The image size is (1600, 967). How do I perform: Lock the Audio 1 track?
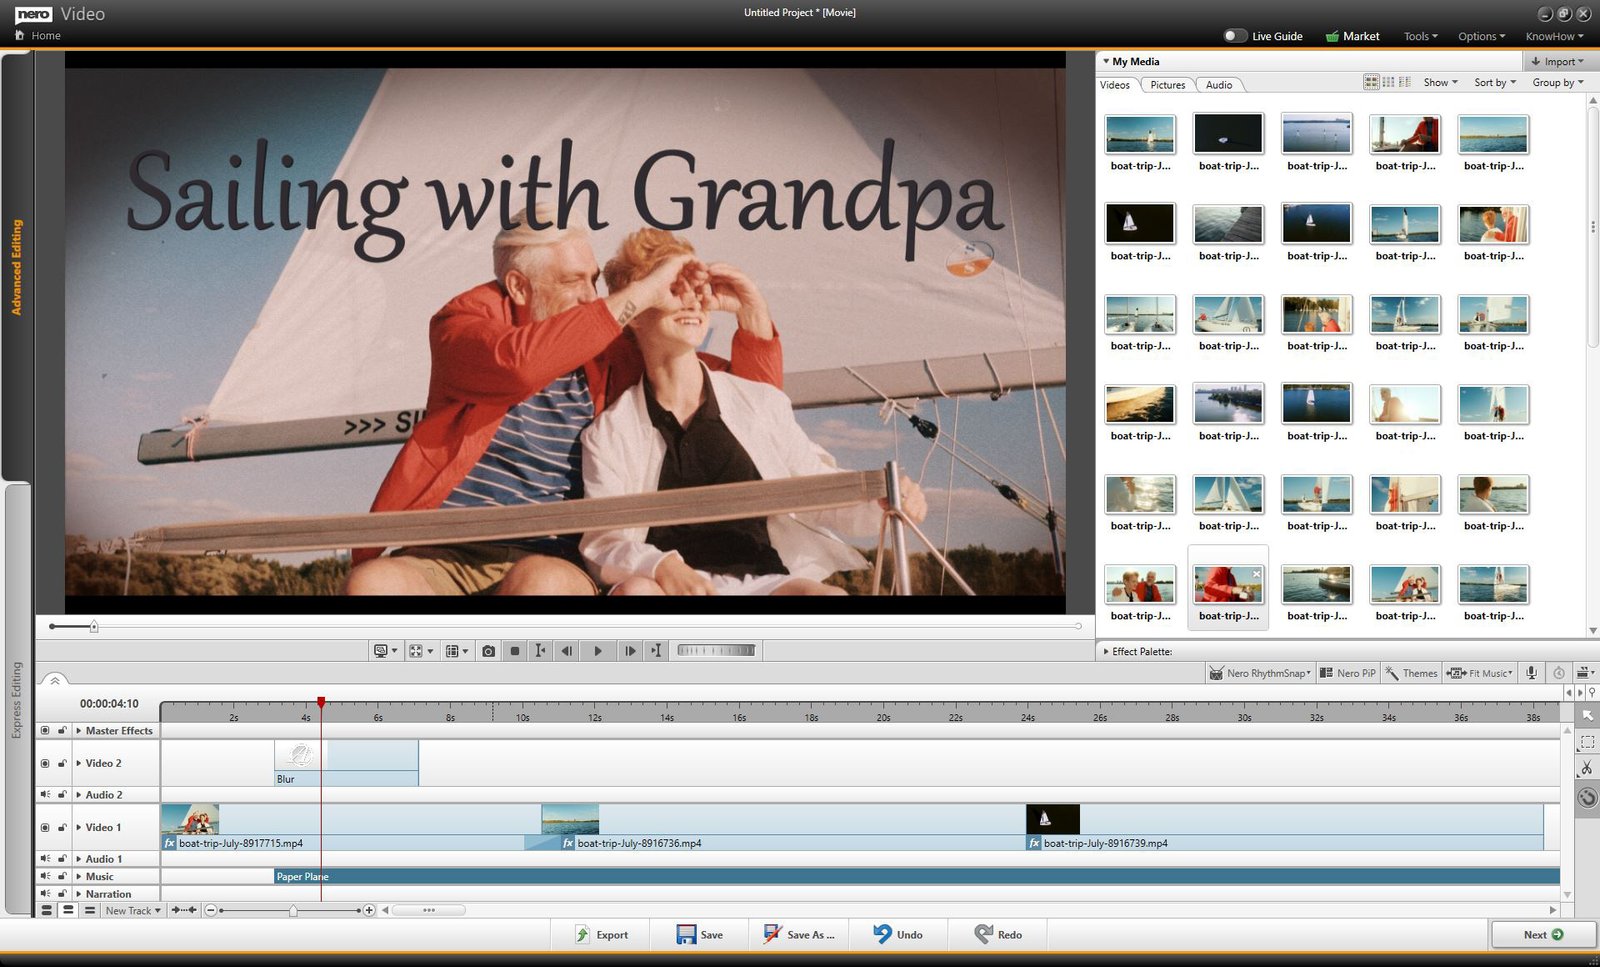[62, 859]
